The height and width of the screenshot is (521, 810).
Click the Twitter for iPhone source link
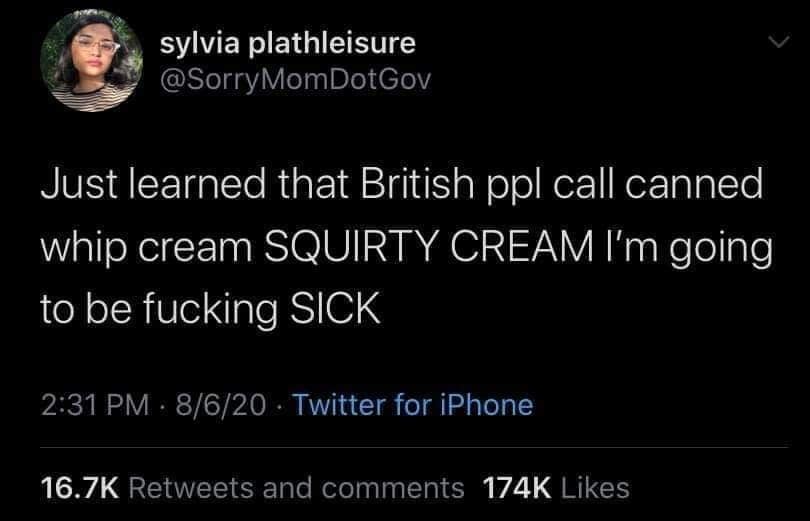tap(413, 404)
